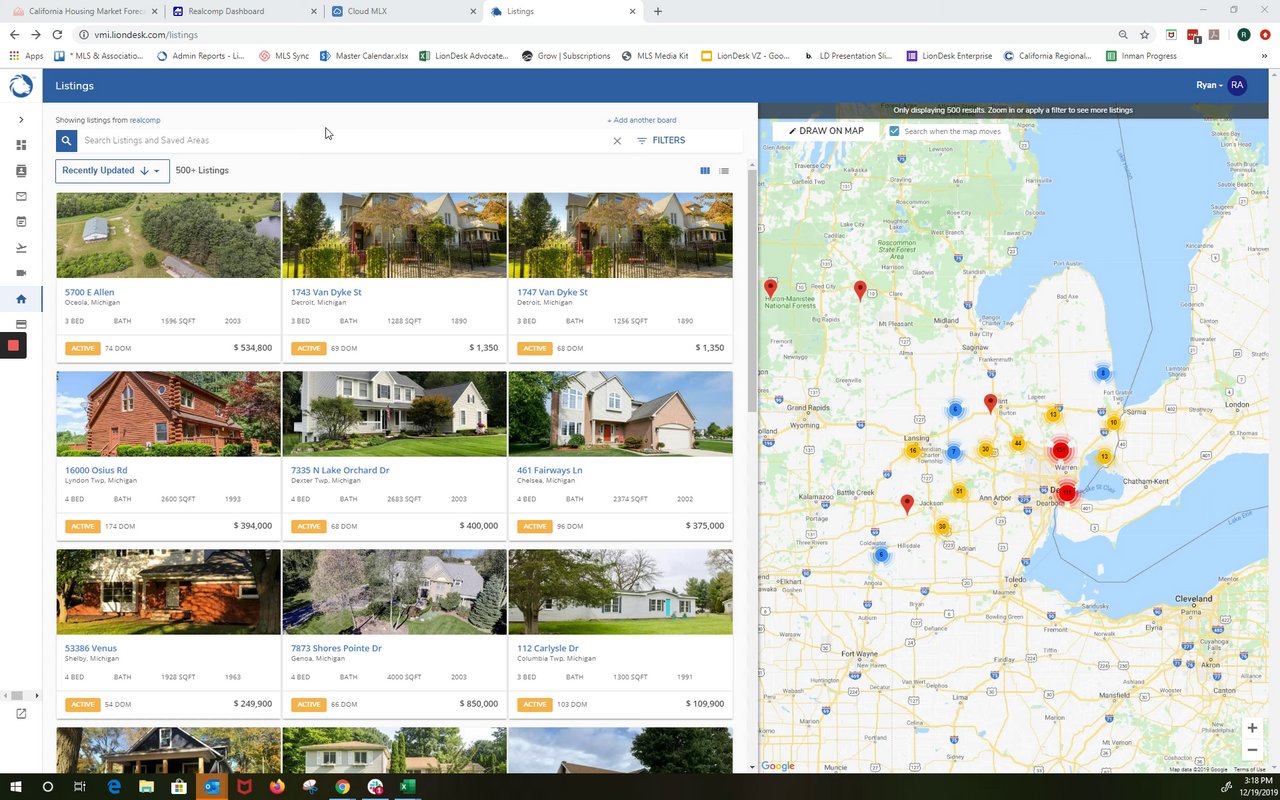Click the external link icon in the sidebar

point(21,714)
